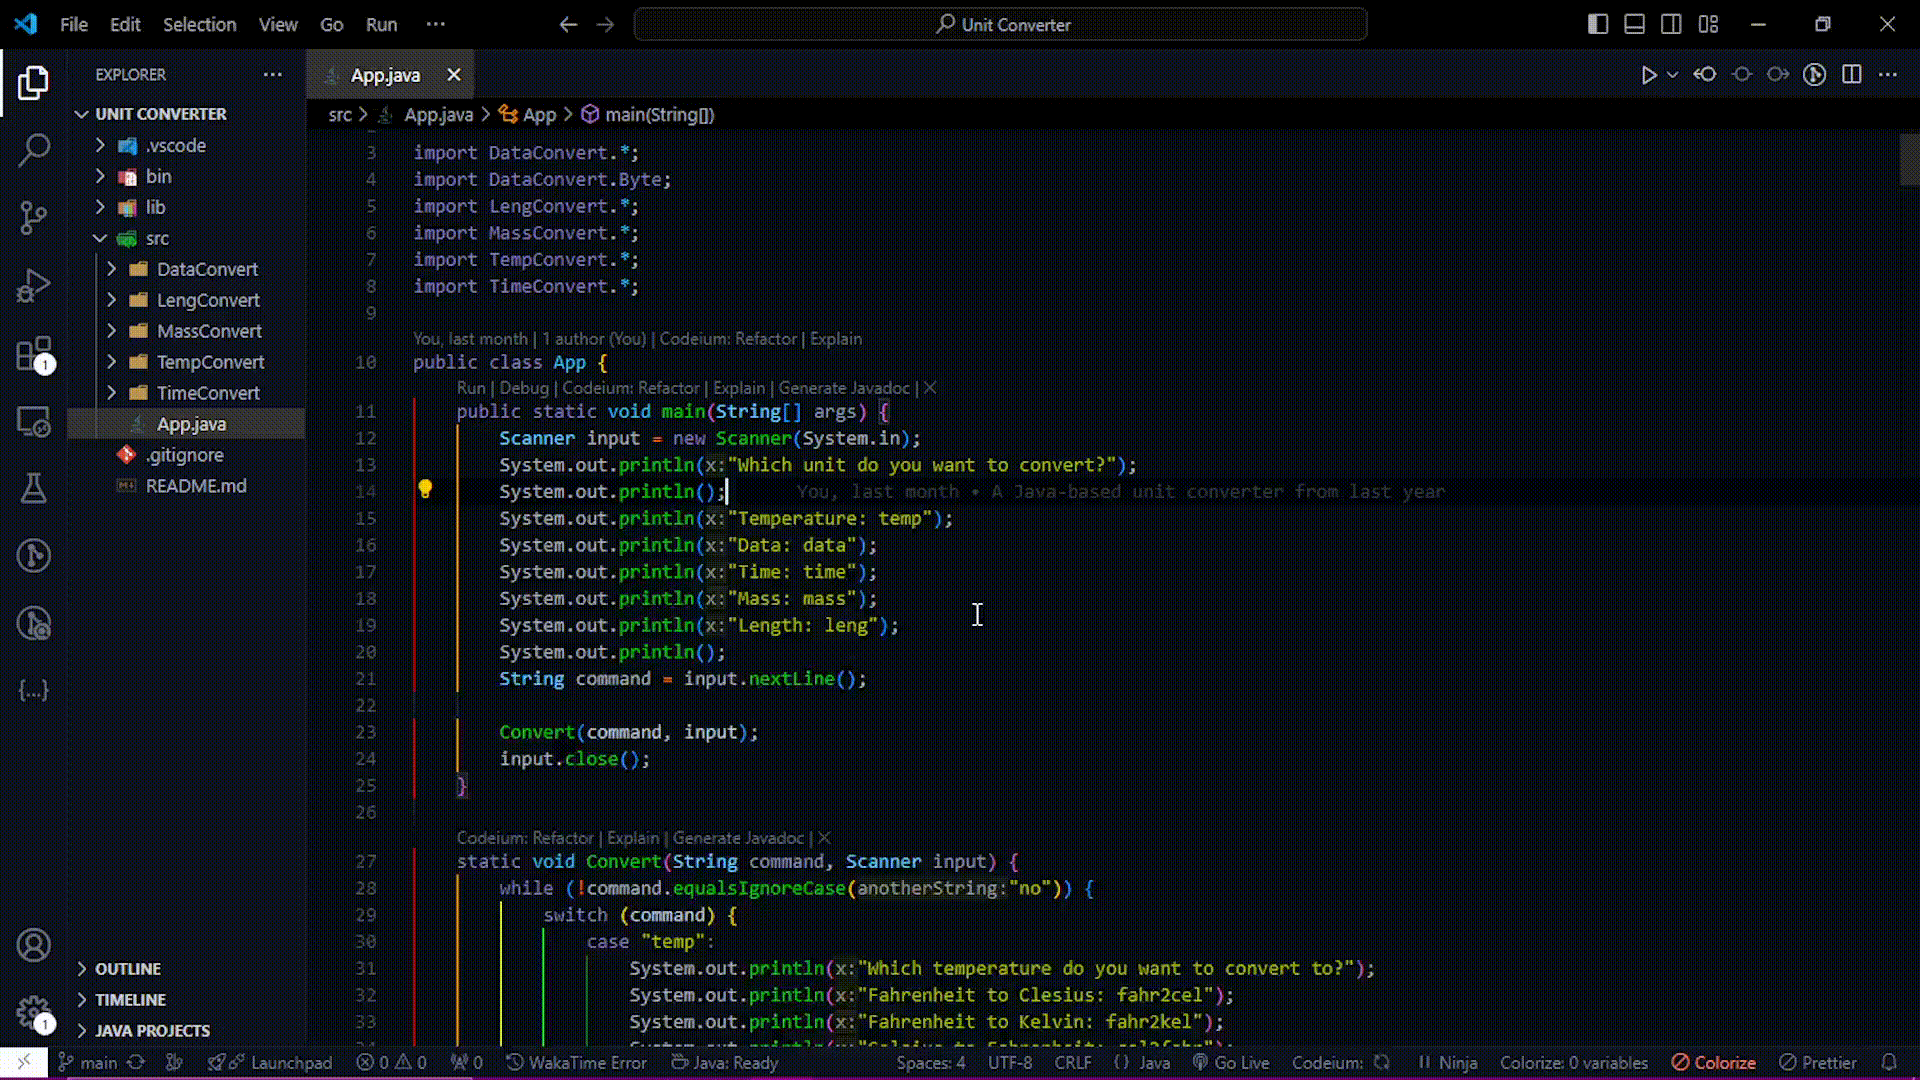The height and width of the screenshot is (1080, 1920).
Task: Toggle Colorize in status bar
Action: click(1714, 1062)
